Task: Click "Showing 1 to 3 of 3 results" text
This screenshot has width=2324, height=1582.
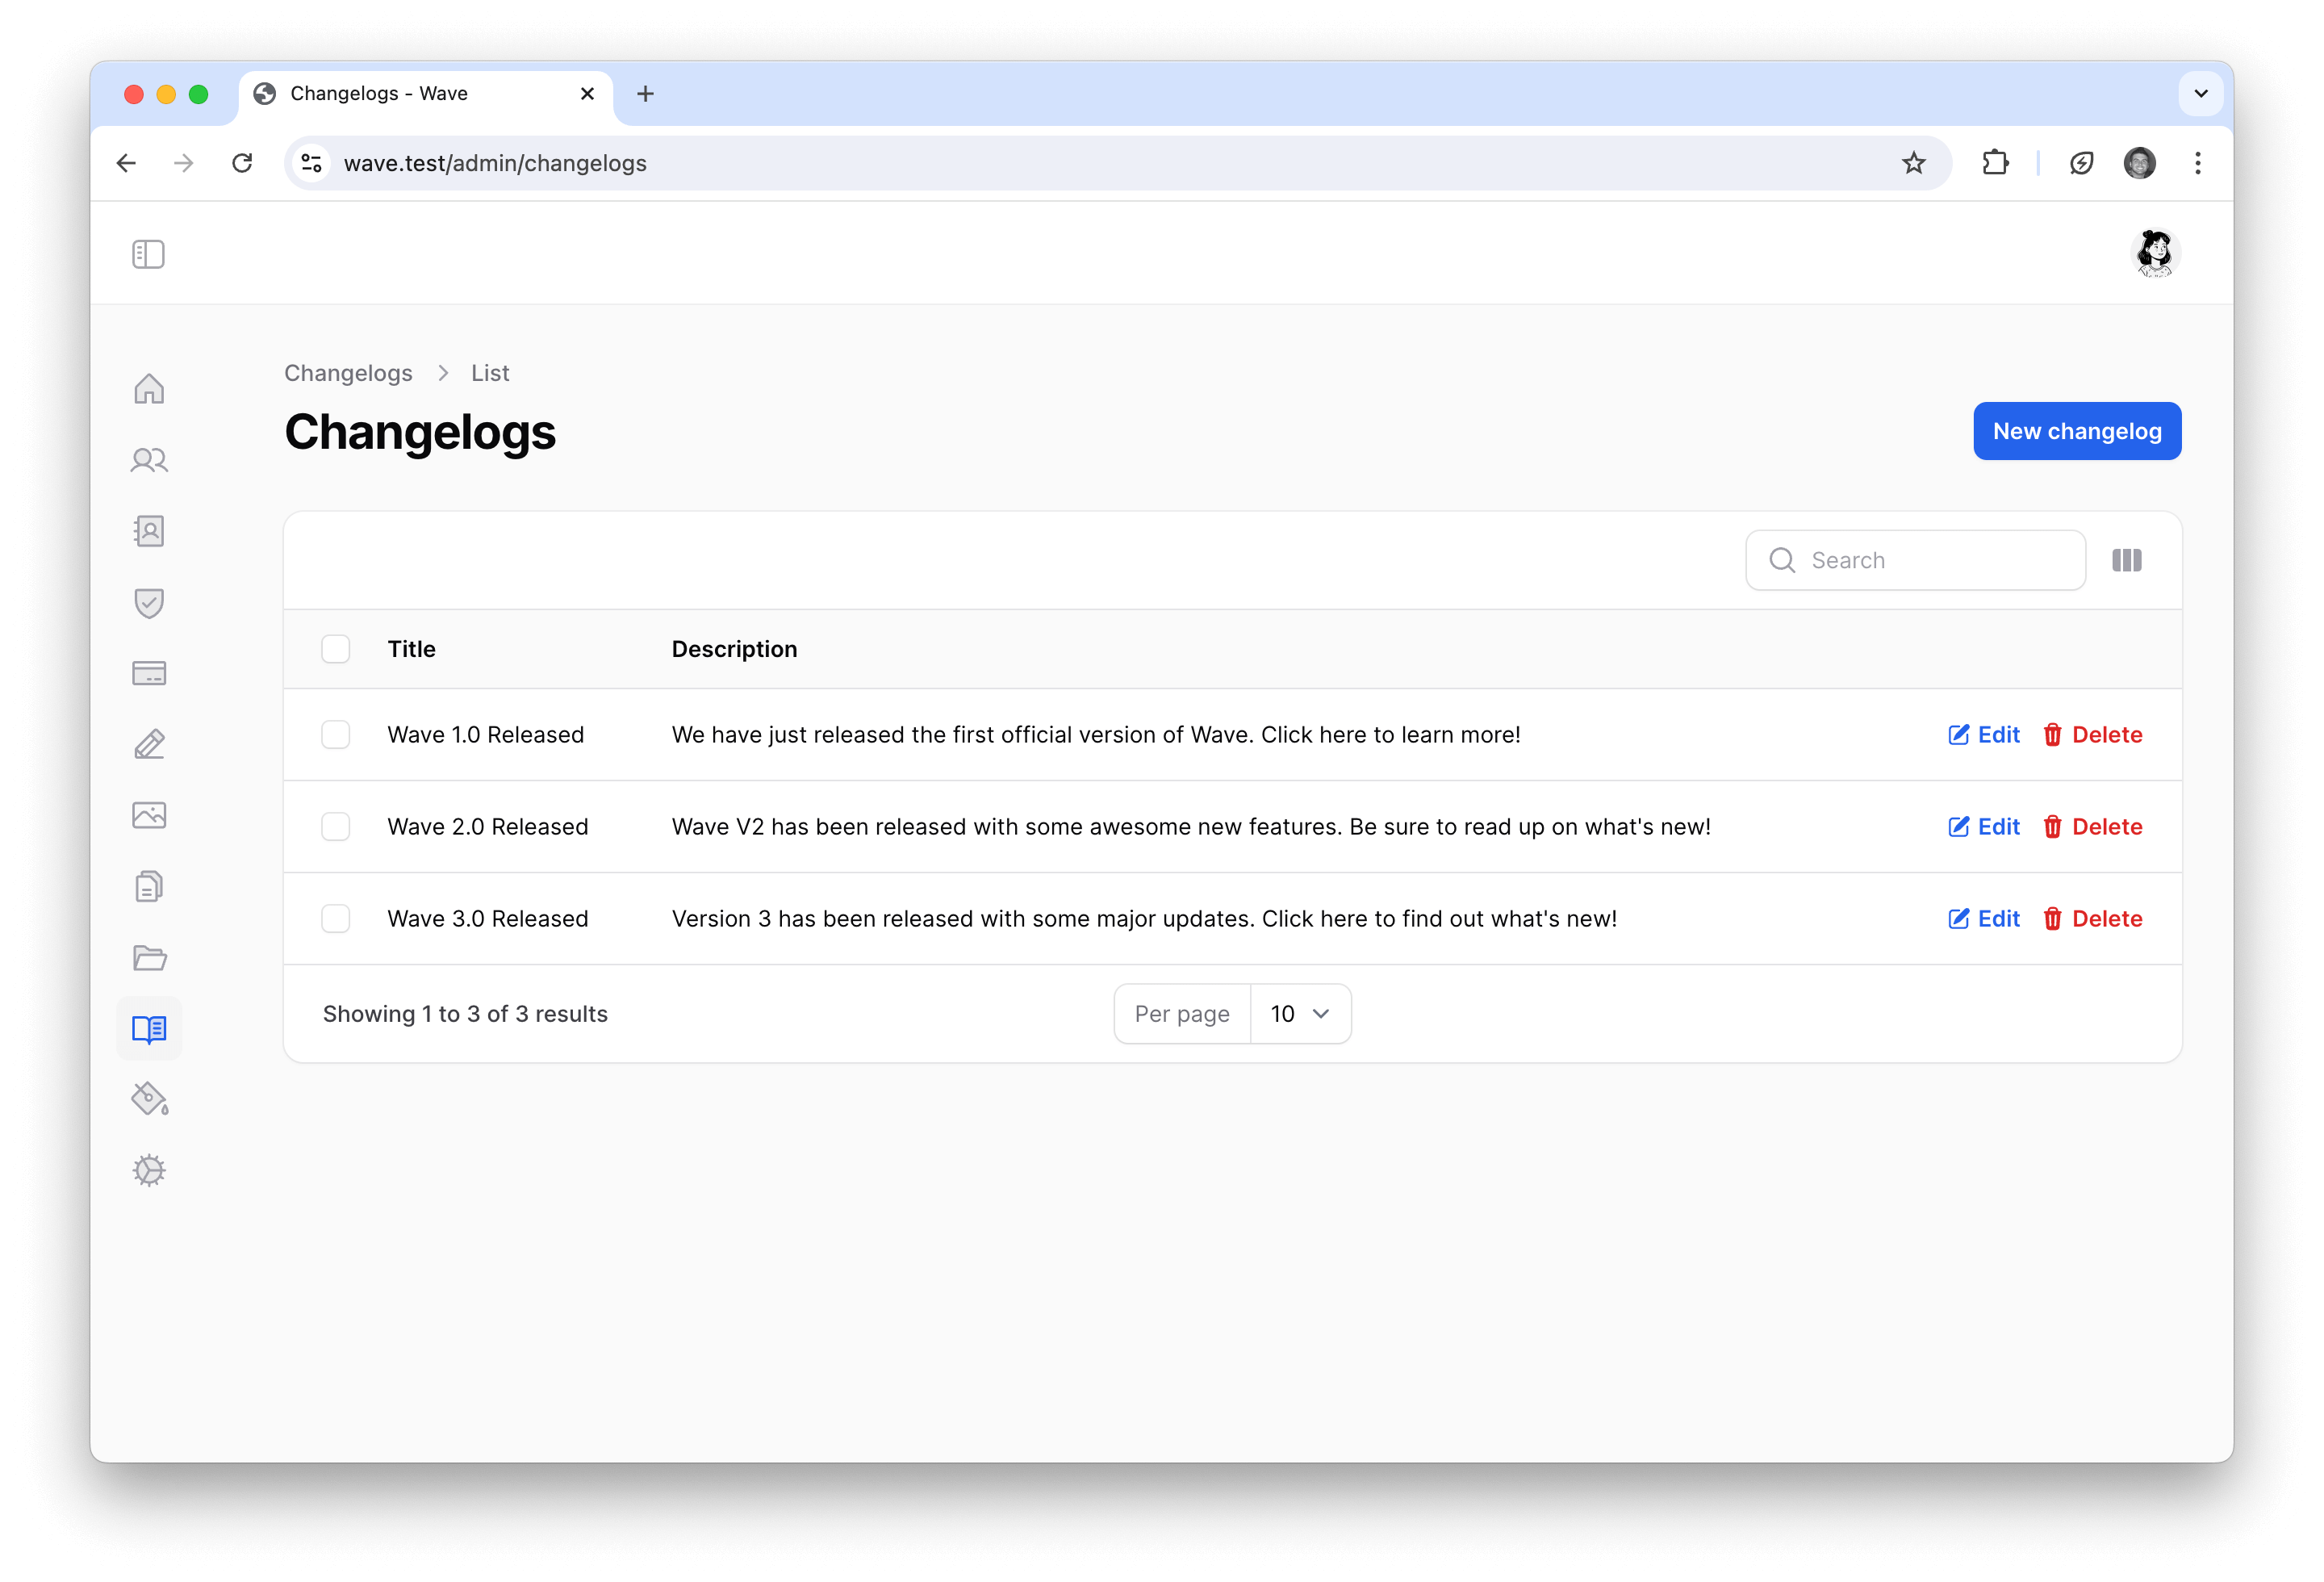Action: click(465, 1014)
